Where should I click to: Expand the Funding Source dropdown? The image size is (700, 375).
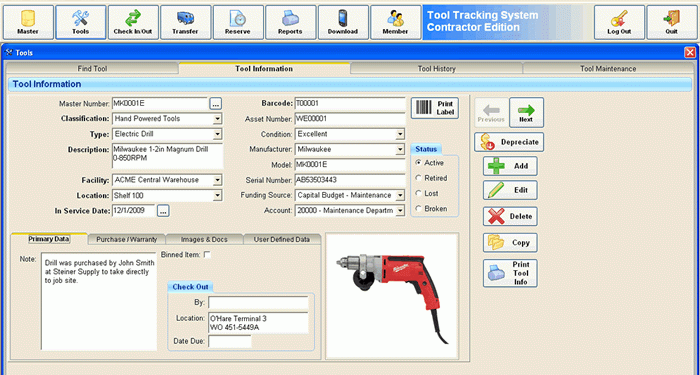coord(400,196)
